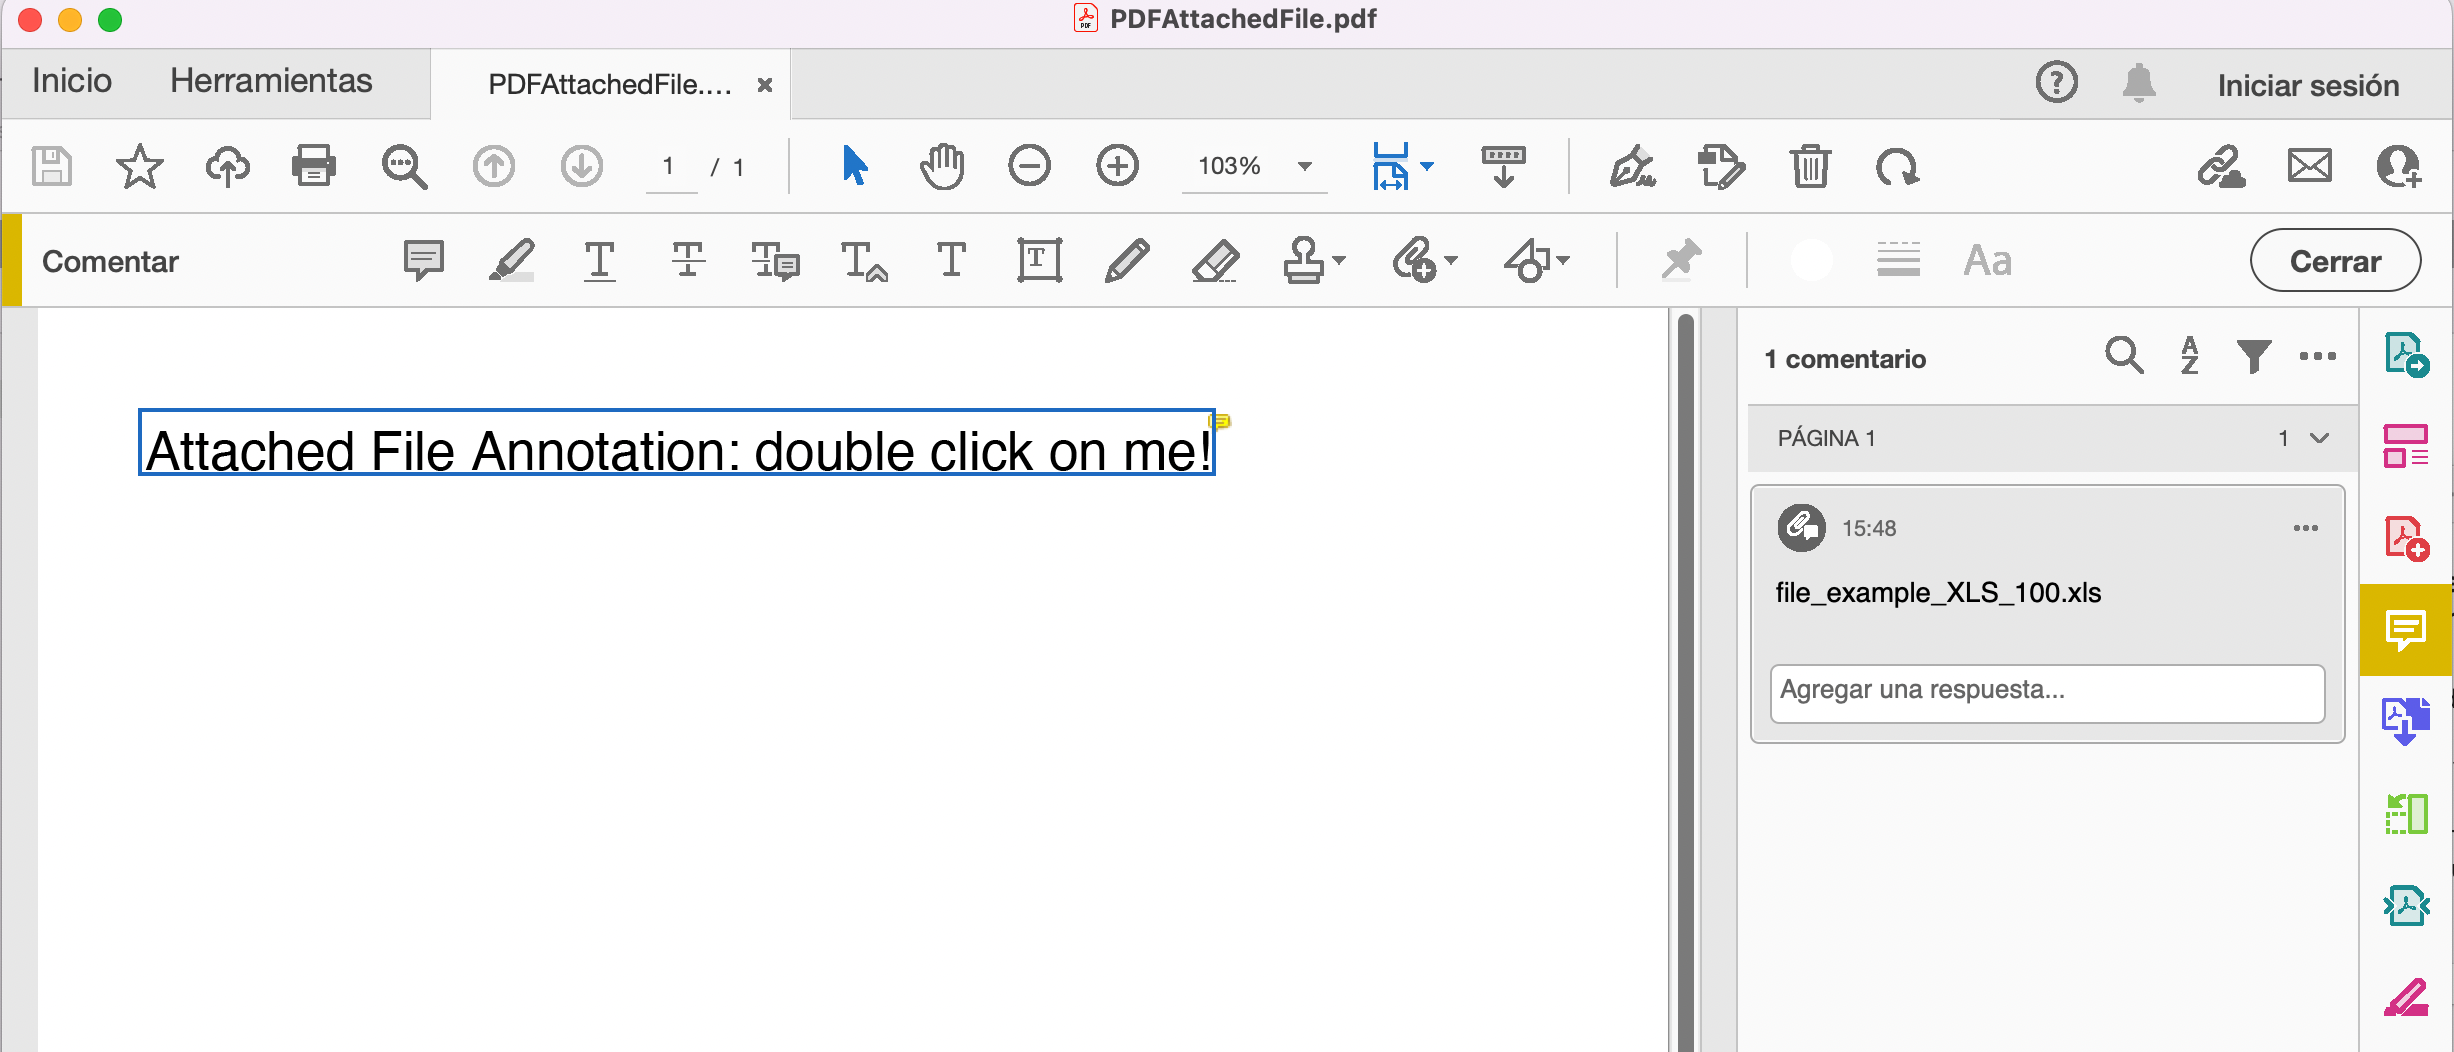Open the line thickness settings
2454x1052 pixels.
1898,261
